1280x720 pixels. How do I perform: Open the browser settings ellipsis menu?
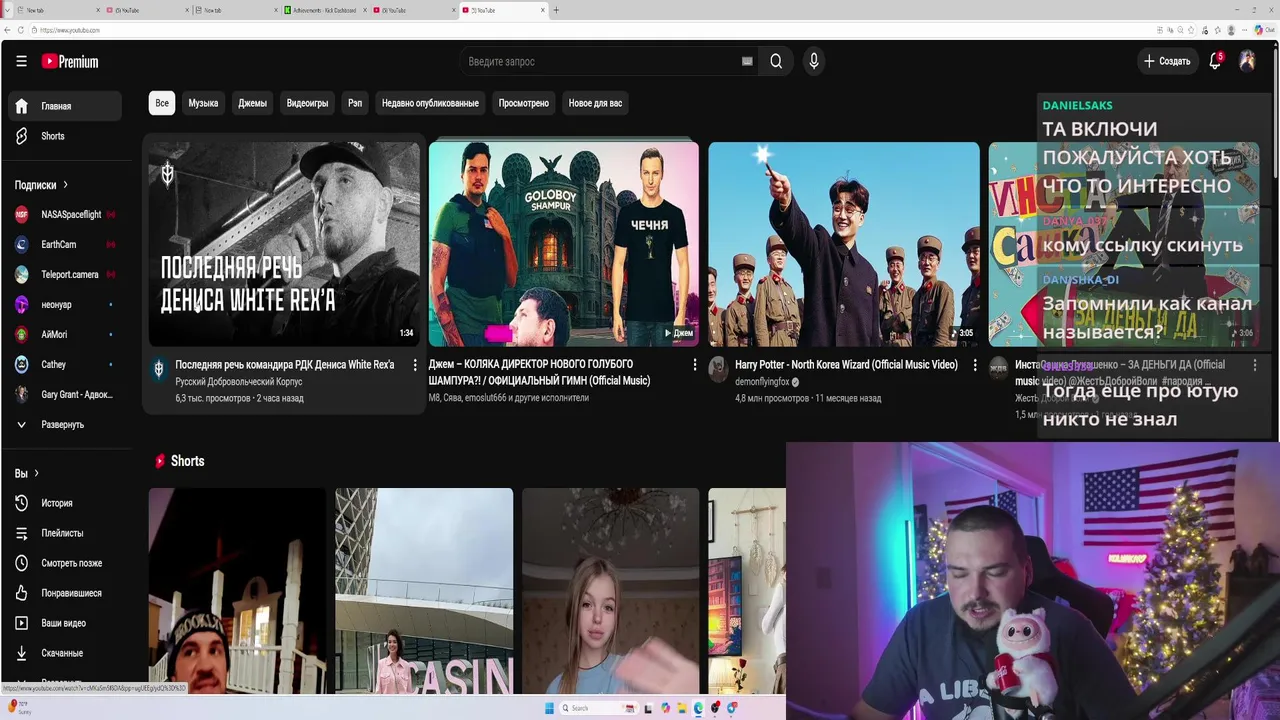1245,30
